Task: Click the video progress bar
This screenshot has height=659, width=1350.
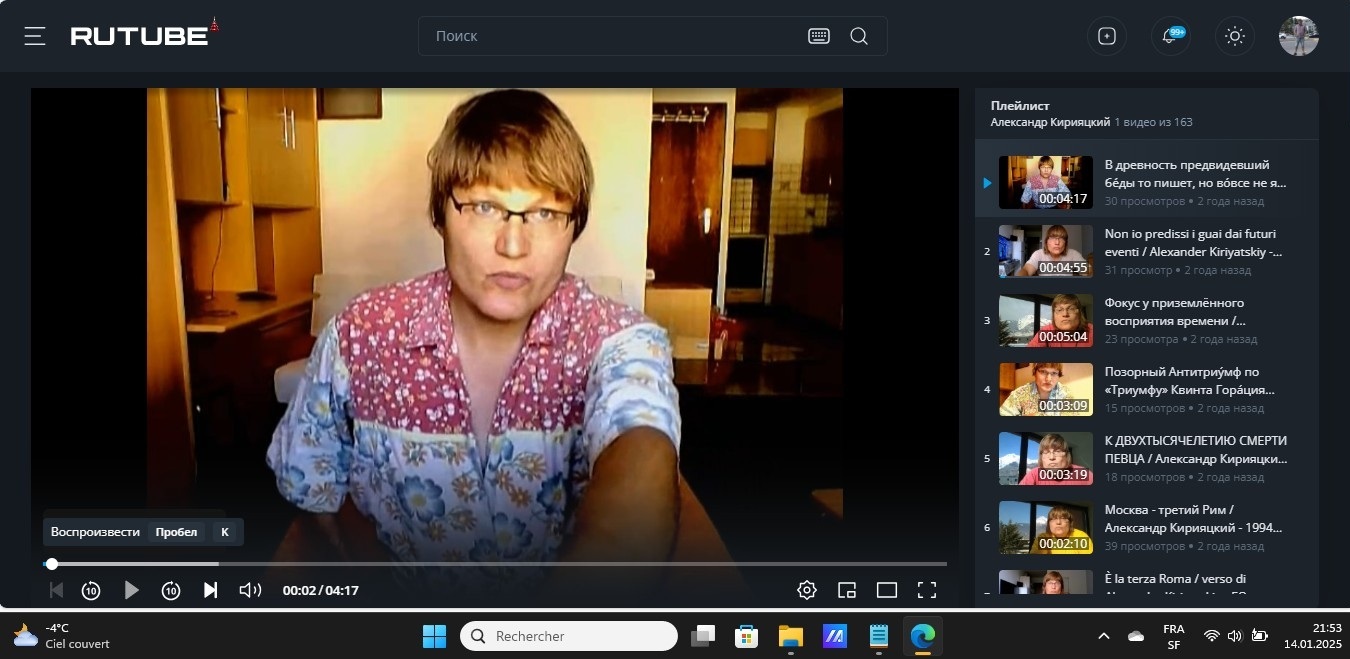Action: coord(500,564)
